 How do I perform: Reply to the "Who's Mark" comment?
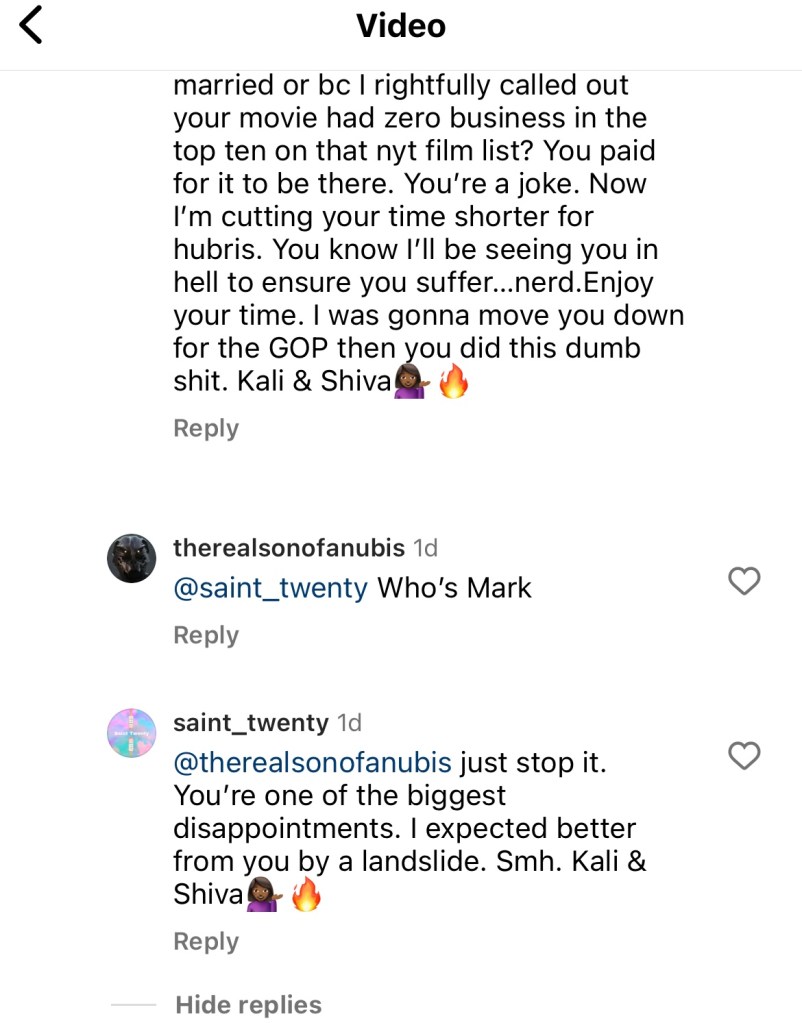(x=206, y=635)
